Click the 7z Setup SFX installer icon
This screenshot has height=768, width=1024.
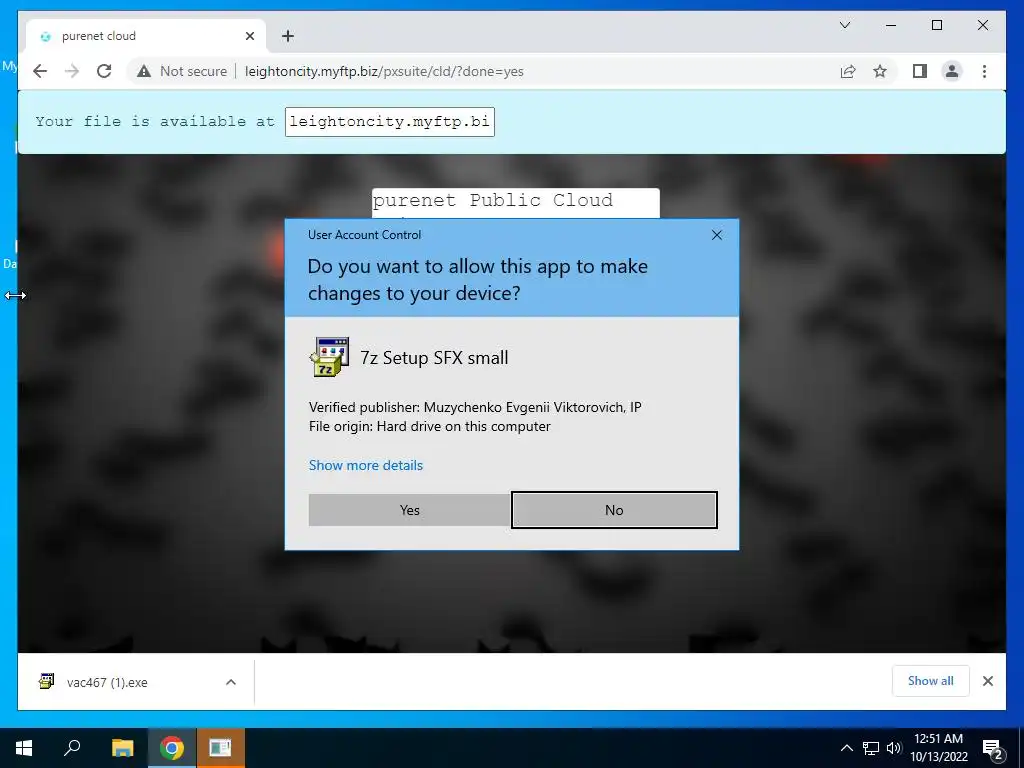pyautogui.click(x=328, y=357)
